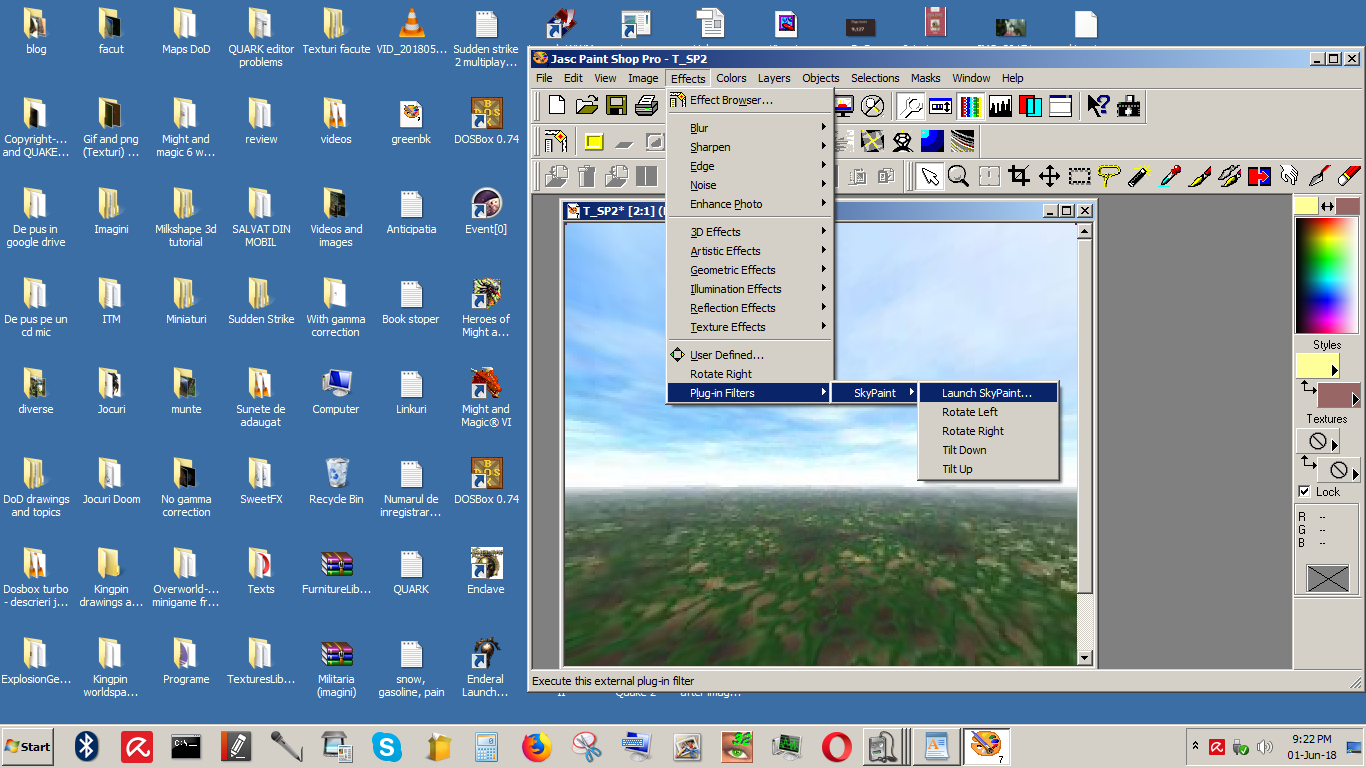Viewport: 1366px width, 768px height.
Task: Choose User Defined from Effects menu
Action: [x=750, y=355]
